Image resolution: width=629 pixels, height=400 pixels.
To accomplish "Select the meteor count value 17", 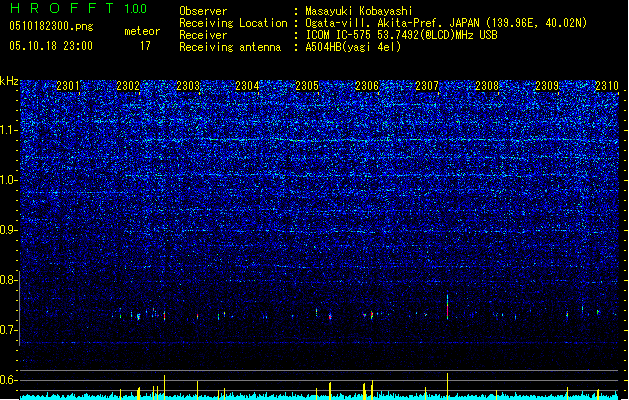I will [145, 46].
